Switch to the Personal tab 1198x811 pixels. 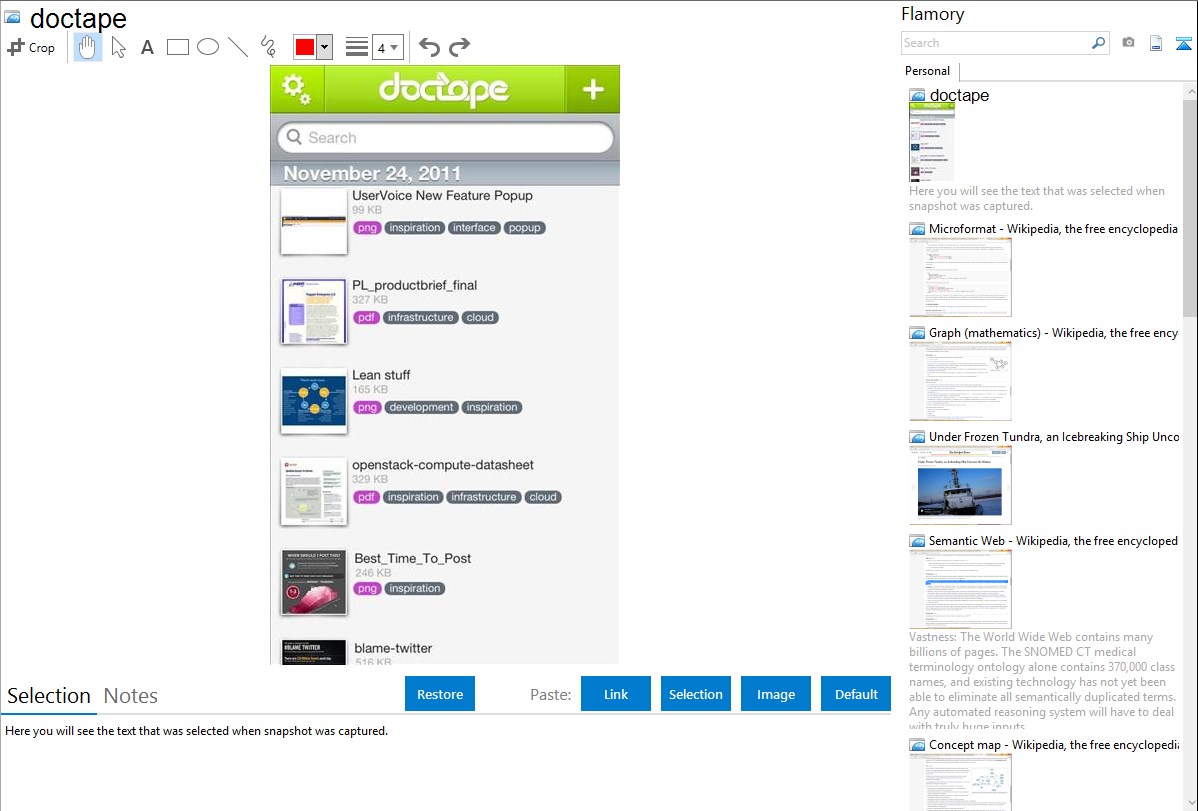[928, 71]
